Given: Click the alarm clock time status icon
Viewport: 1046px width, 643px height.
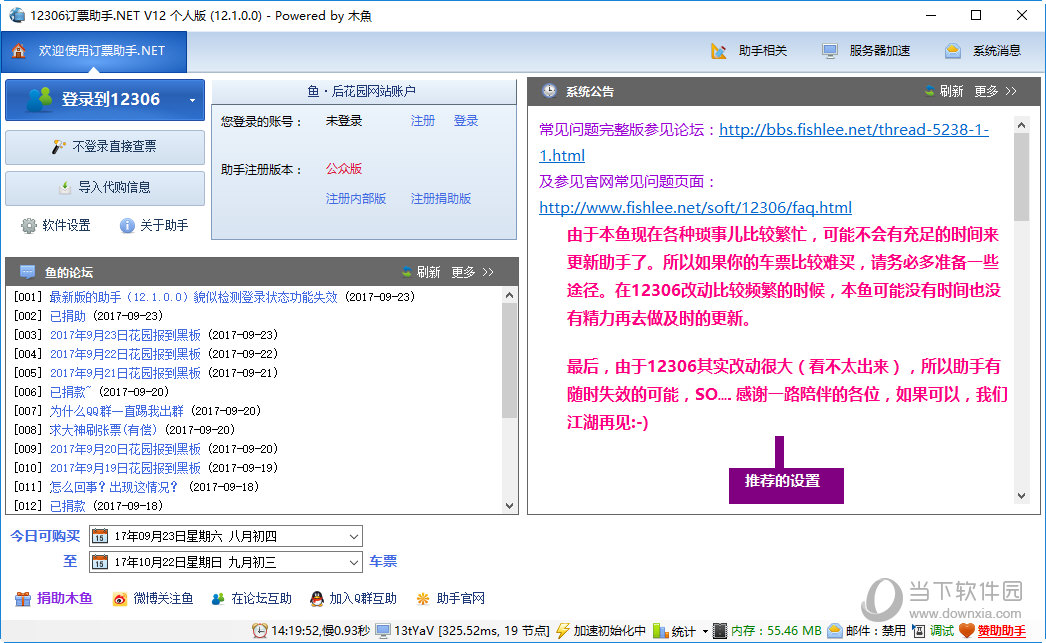Looking at the screenshot, I should (259, 630).
